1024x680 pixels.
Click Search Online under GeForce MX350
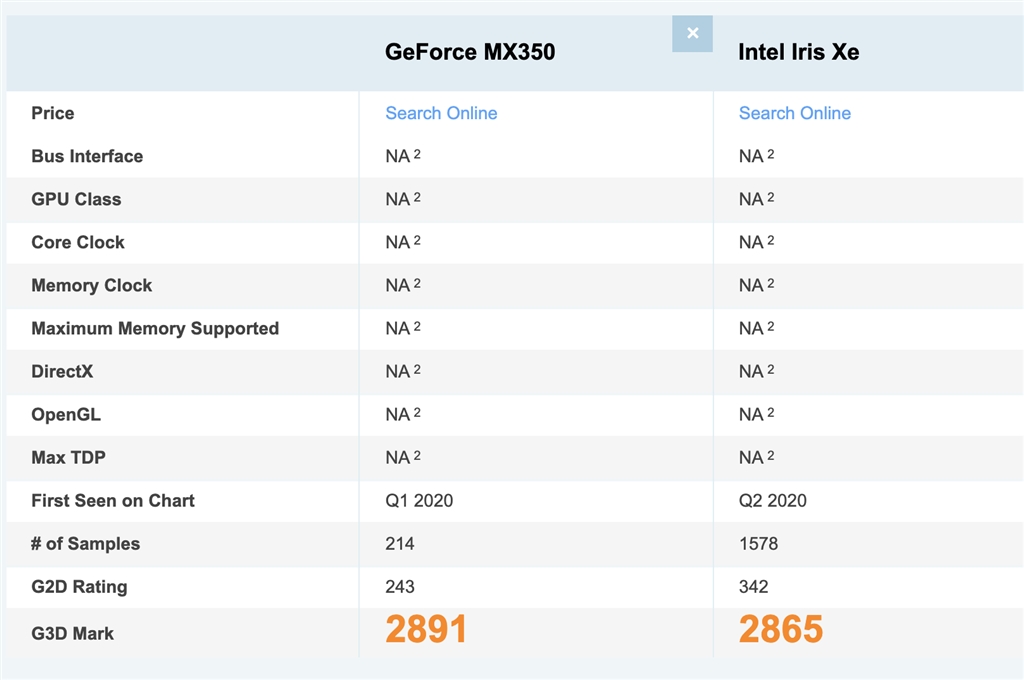click(441, 113)
